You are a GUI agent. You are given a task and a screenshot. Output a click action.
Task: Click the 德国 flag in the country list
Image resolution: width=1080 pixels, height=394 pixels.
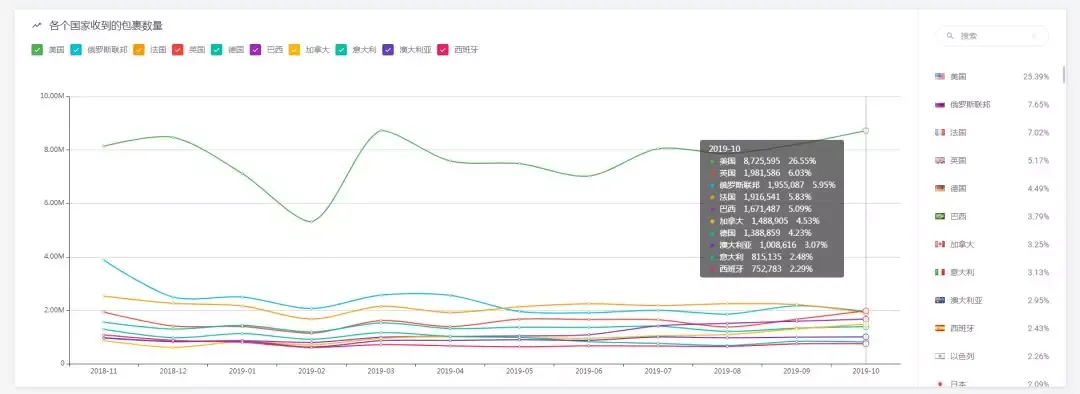coord(939,188)
